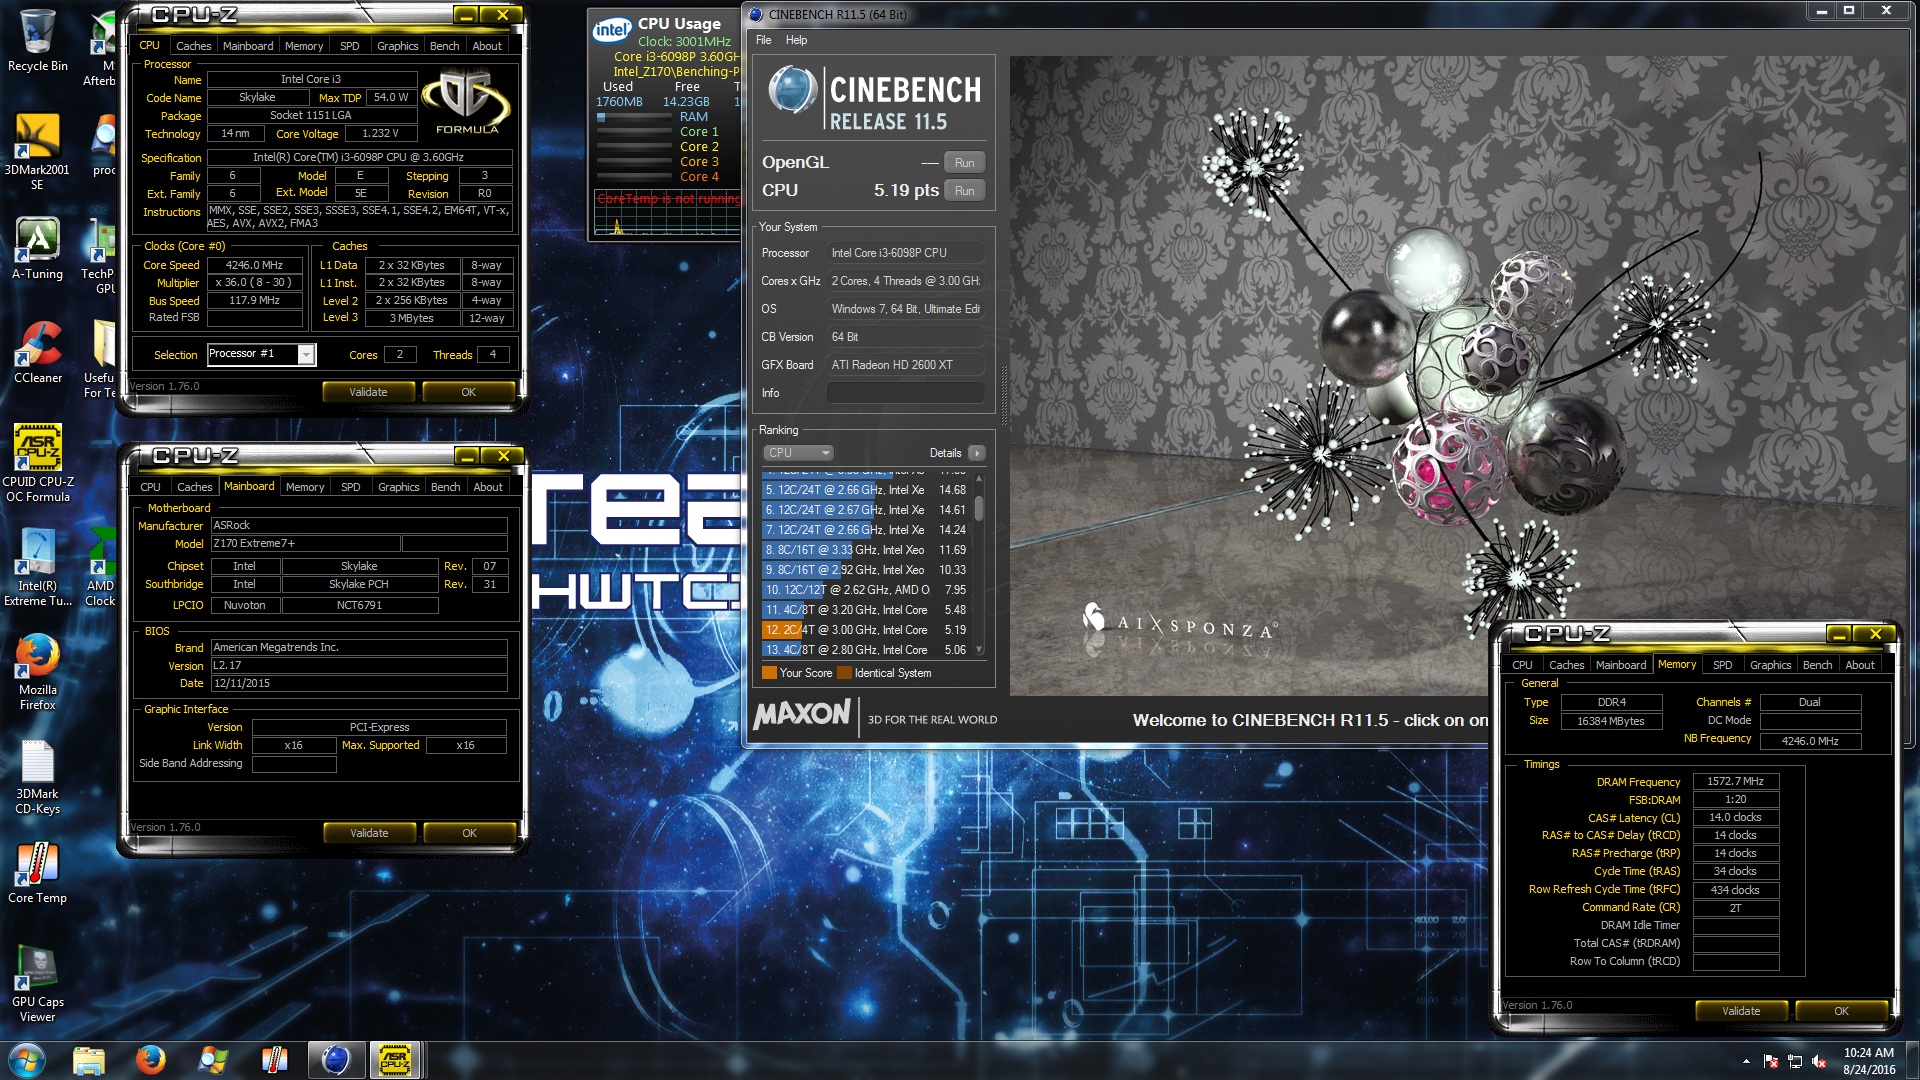Click the Core Temp thermometer taskbar icon
The width and height of the screenshot is (1920, 1080).
[x=274, y=1060]
